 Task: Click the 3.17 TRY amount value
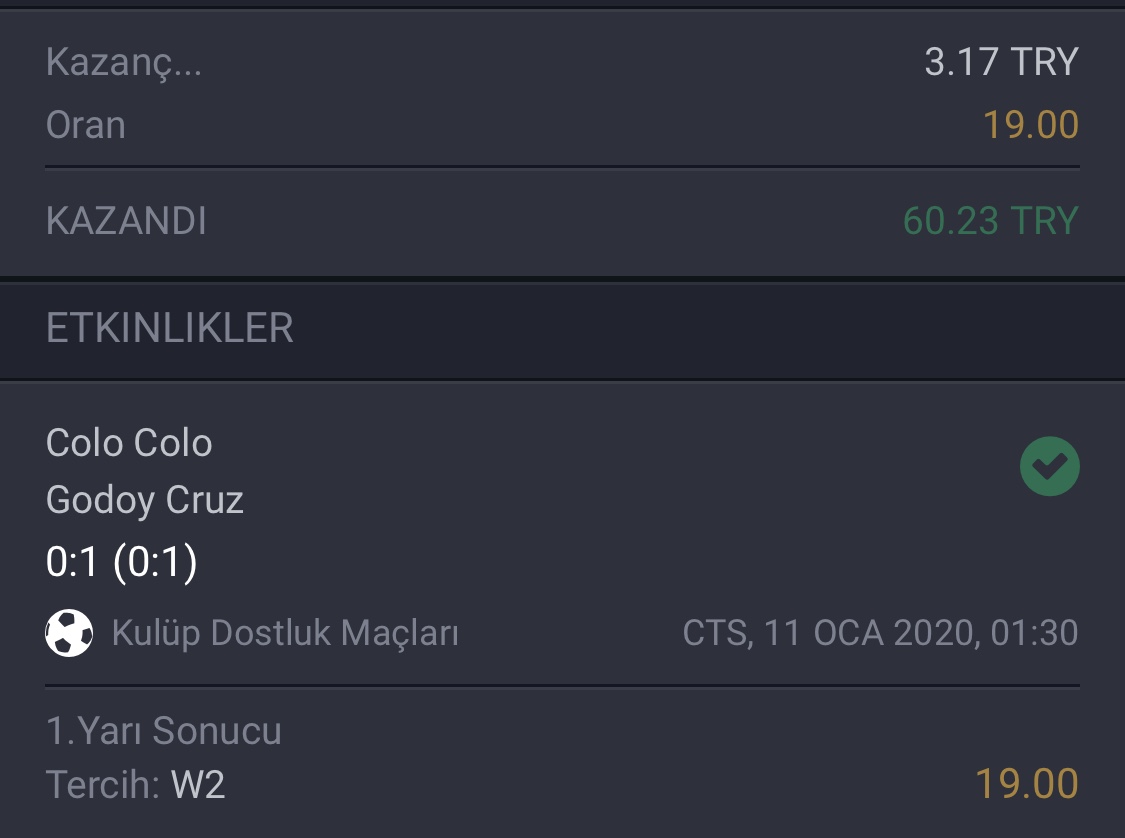click(x=1002, y=62)
